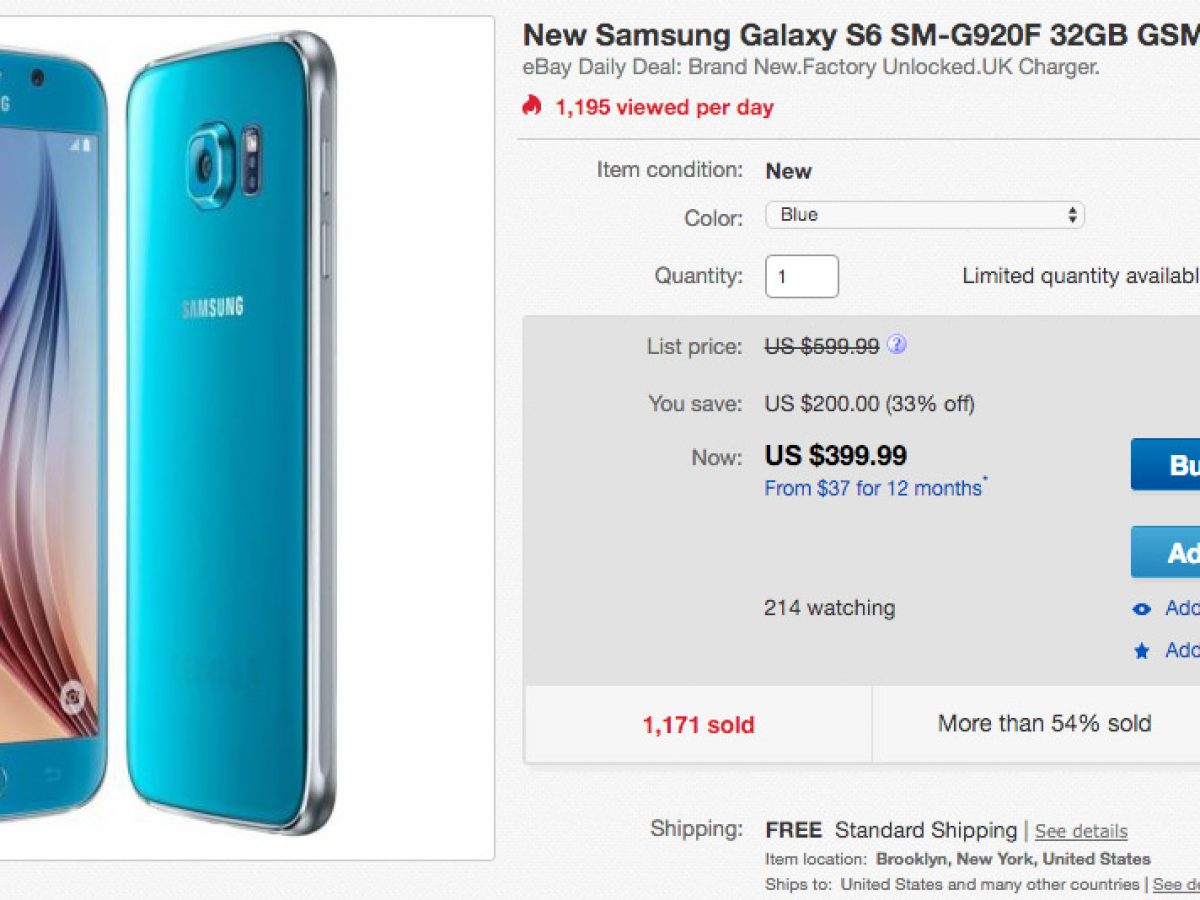Click the question mark icon next to list price
This screenshot has height=900, width=1200.
(897, 345)
